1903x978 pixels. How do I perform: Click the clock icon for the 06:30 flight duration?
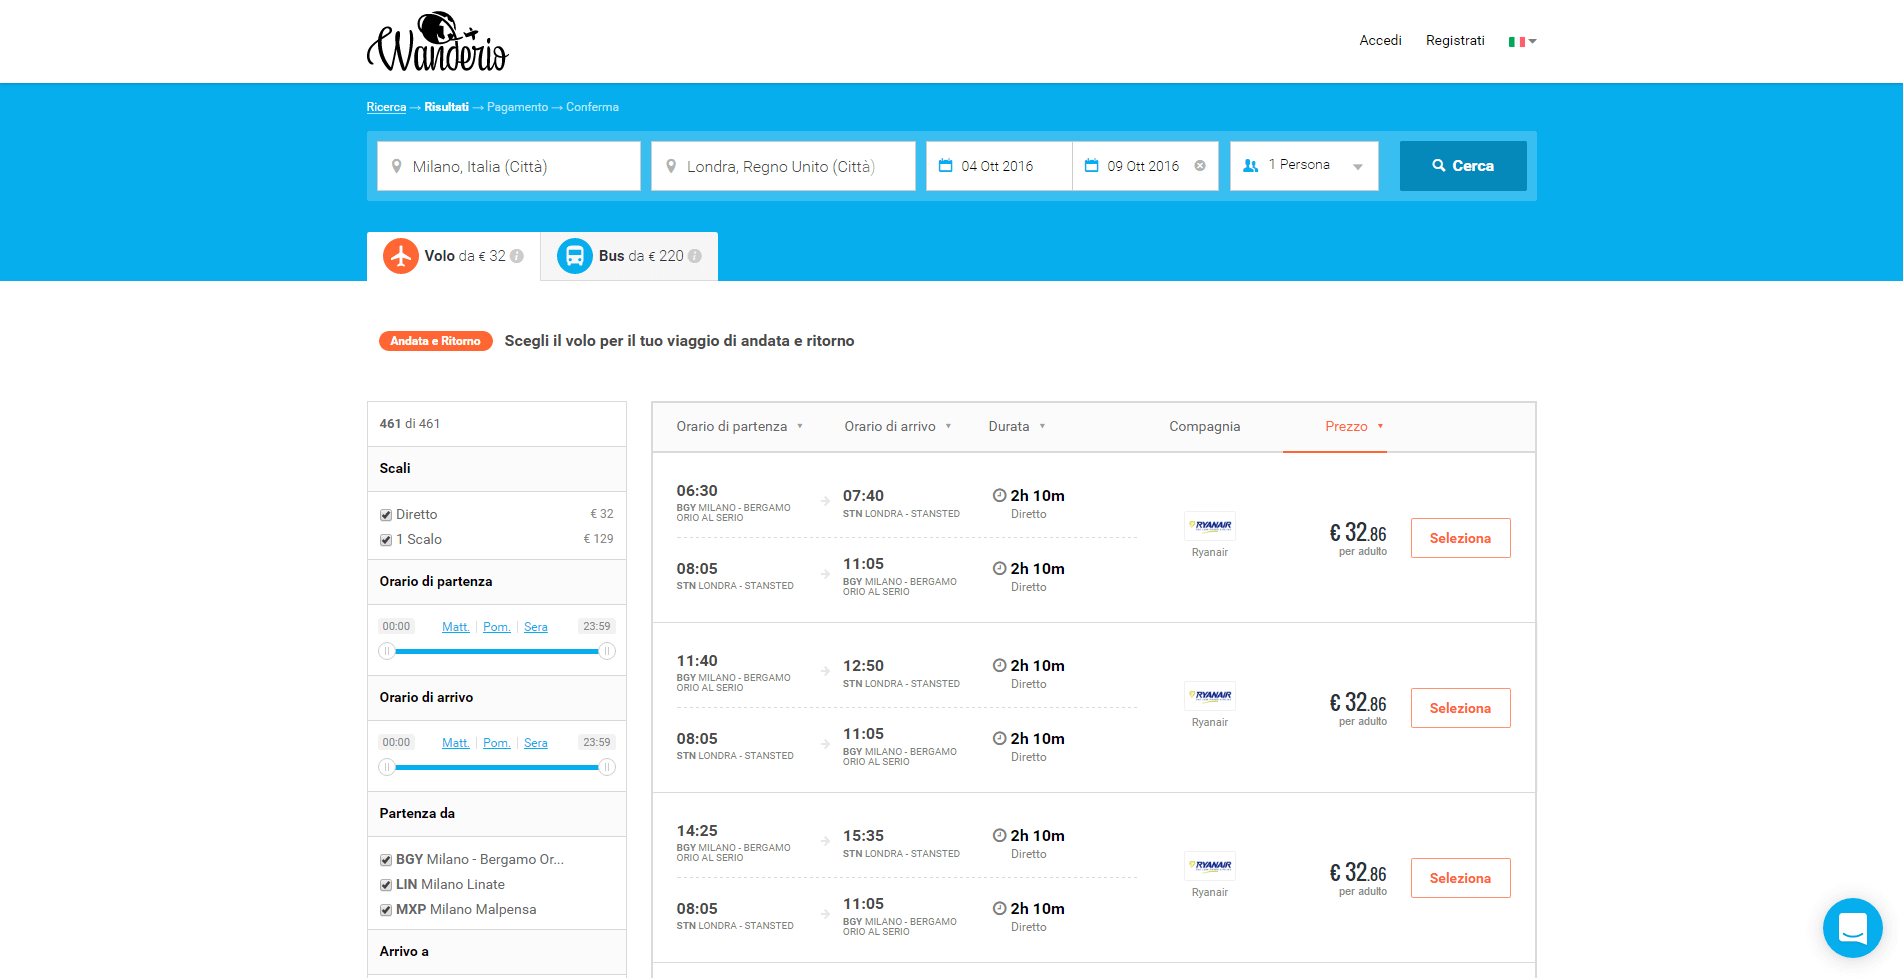pyautogui.click(x=999, y=495)
